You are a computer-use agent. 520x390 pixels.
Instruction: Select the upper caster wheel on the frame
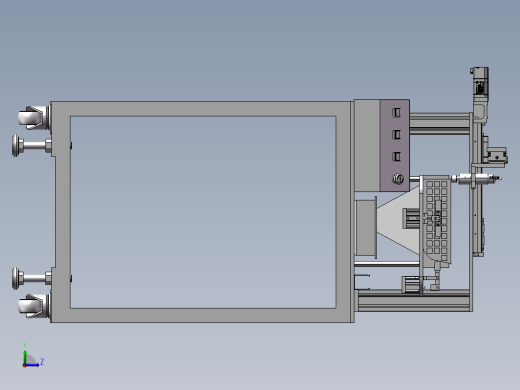click(x=31, y=118)
